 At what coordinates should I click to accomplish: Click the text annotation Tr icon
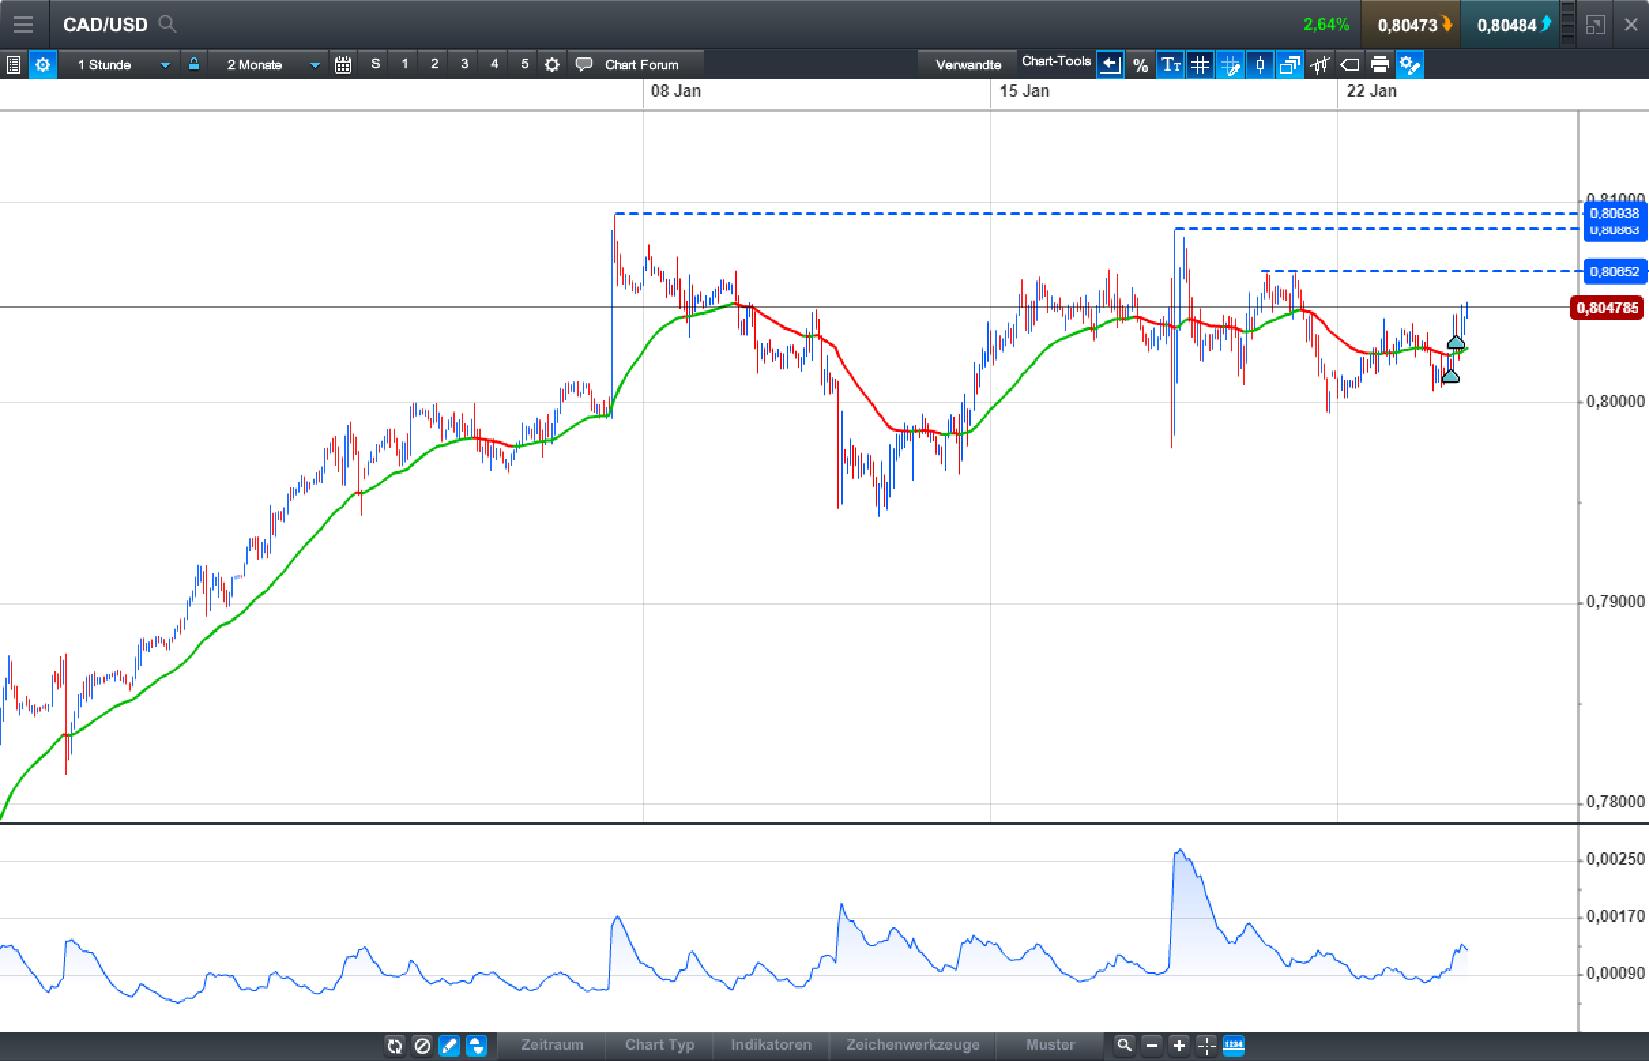[x=1170, y=64]
